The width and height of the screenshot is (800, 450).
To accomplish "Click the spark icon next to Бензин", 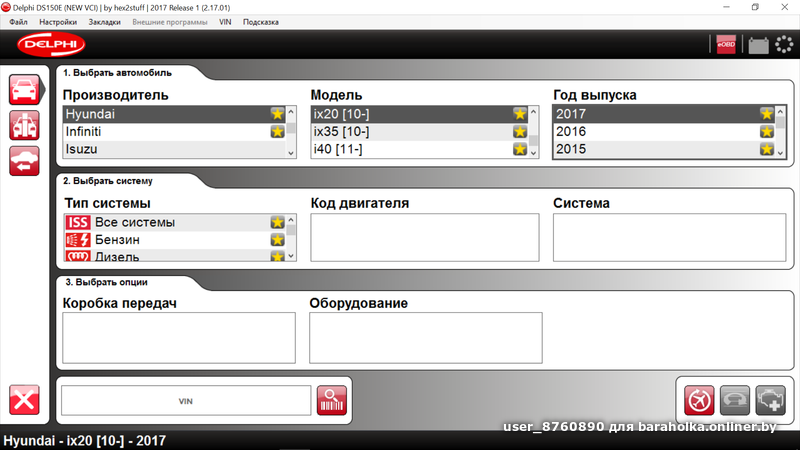I will [x=78, y=240].
